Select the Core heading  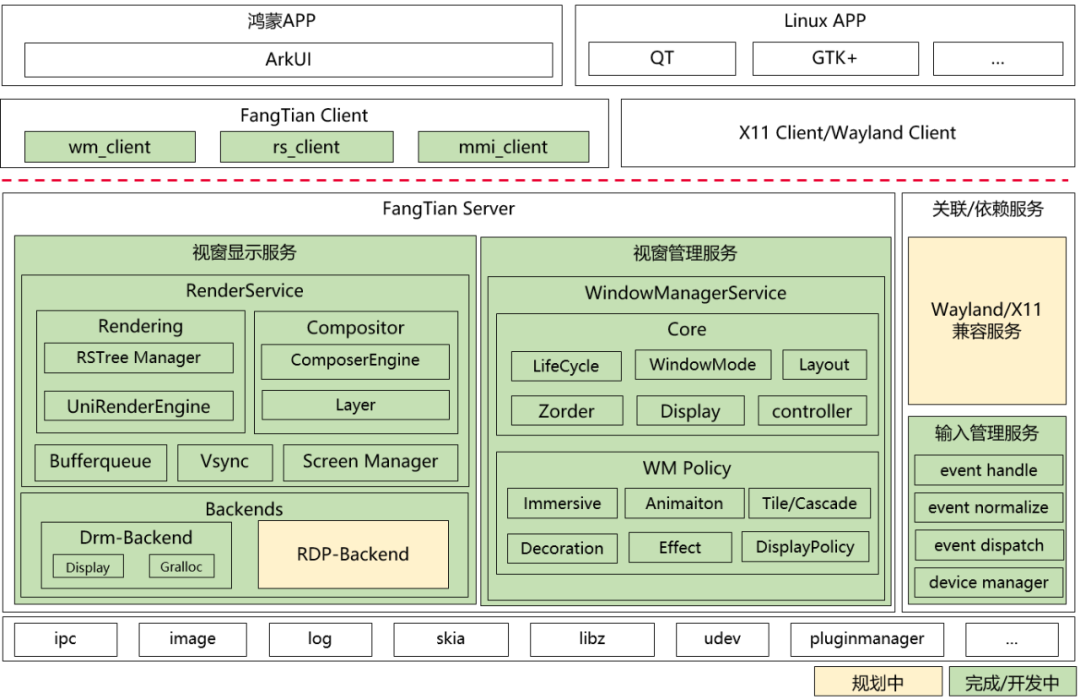coord(687,329)
